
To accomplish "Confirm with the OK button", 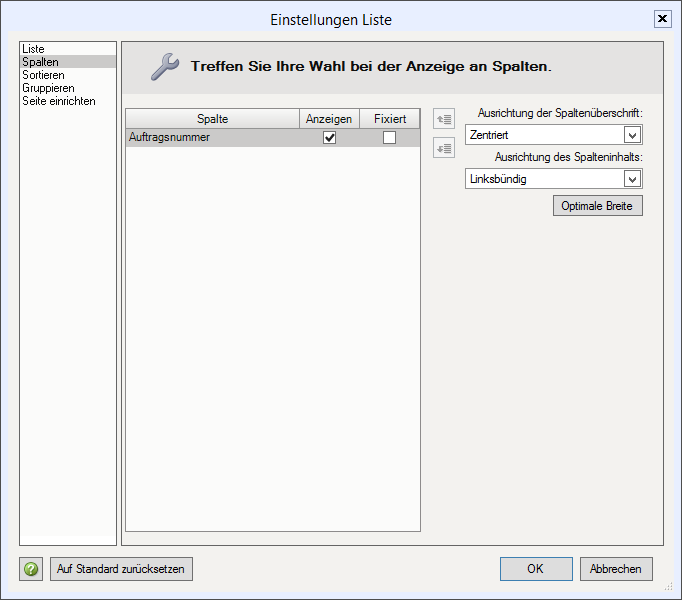I will pyautogui.click(x=536, y=569).
